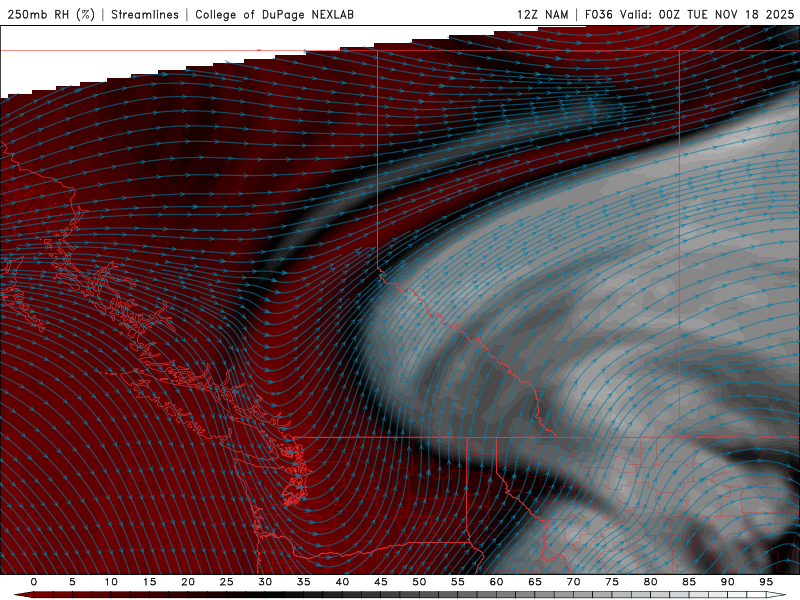Click the '80' value on the color scale
800x600 pixels.
click(650, 582)
